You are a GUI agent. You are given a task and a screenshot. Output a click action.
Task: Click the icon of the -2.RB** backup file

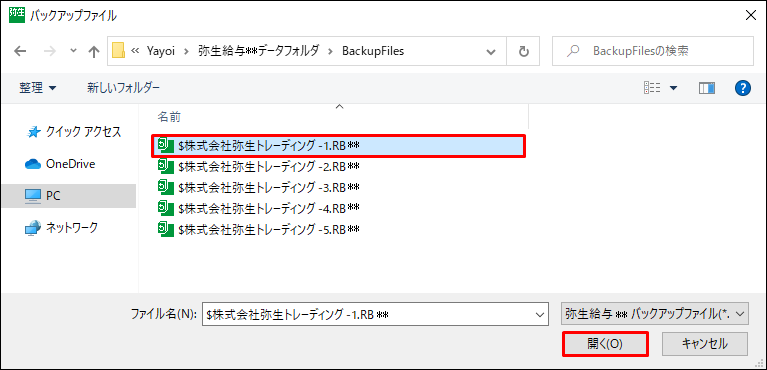click(x=165, y=166)
